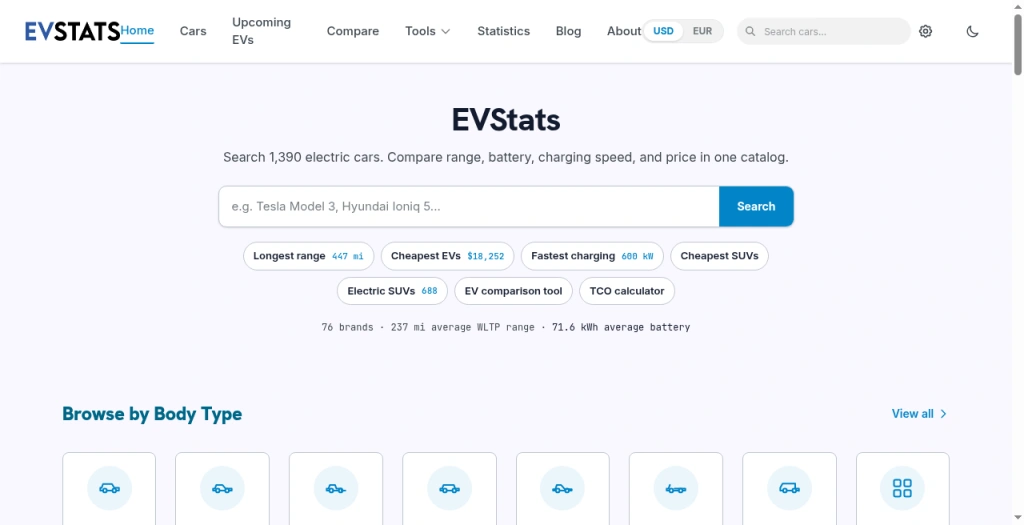Image resolution: width=1024 pixels, height=525 pixels.
Task: Select the Electric SUVs 688 chip
Action: pyautogui.click(x=392, y=291)
